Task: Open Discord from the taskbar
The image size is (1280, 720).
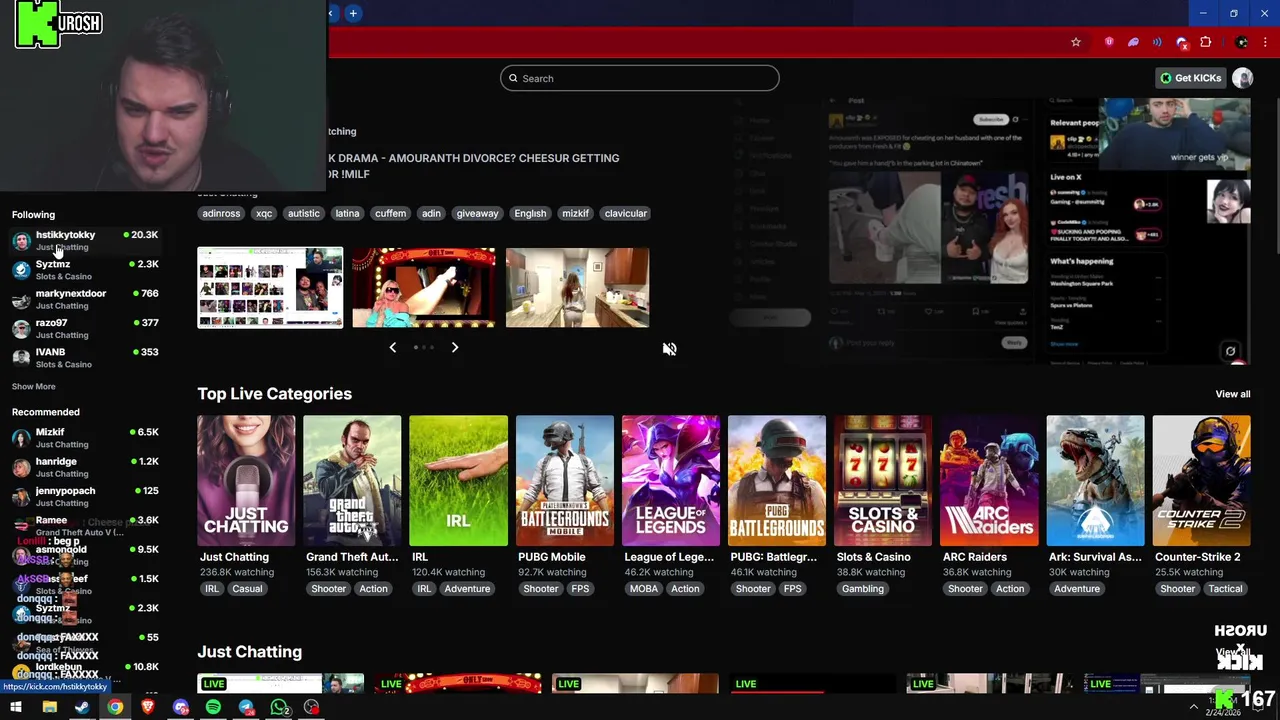Action: coord(181,707)
